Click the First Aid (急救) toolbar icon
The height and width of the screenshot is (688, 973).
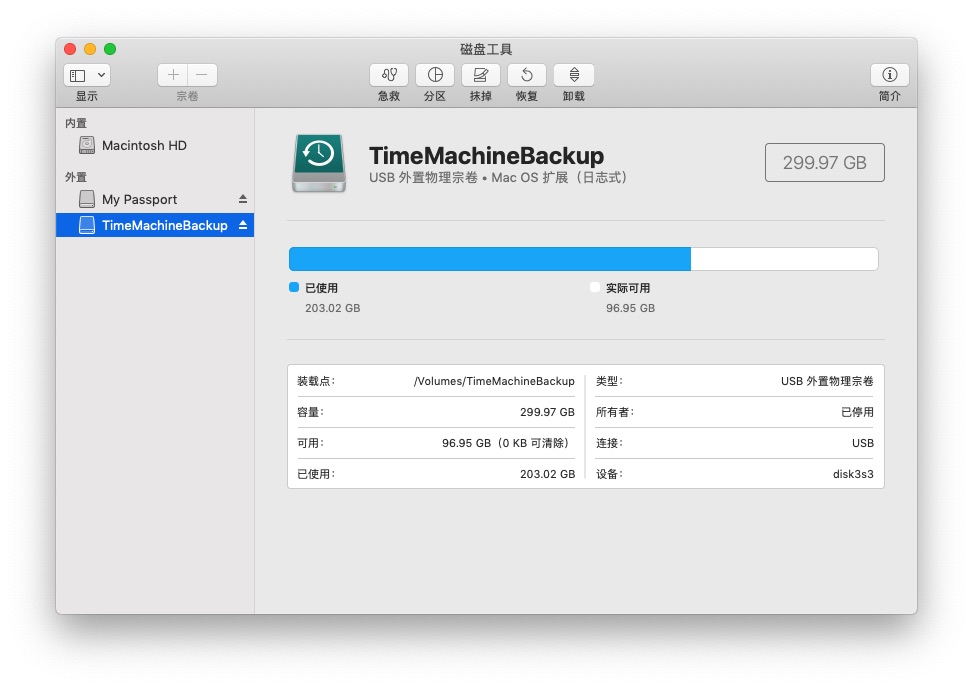point(389,75)
